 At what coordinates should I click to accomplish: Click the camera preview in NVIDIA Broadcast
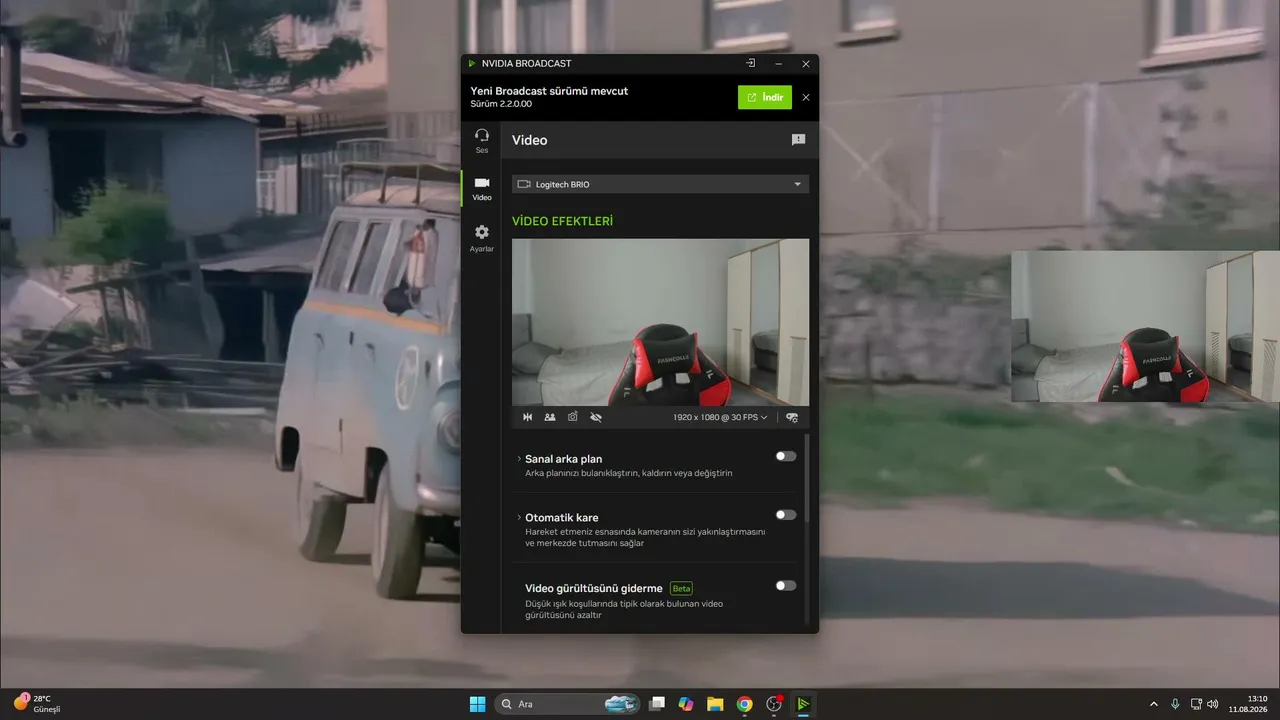click(660, 322)
